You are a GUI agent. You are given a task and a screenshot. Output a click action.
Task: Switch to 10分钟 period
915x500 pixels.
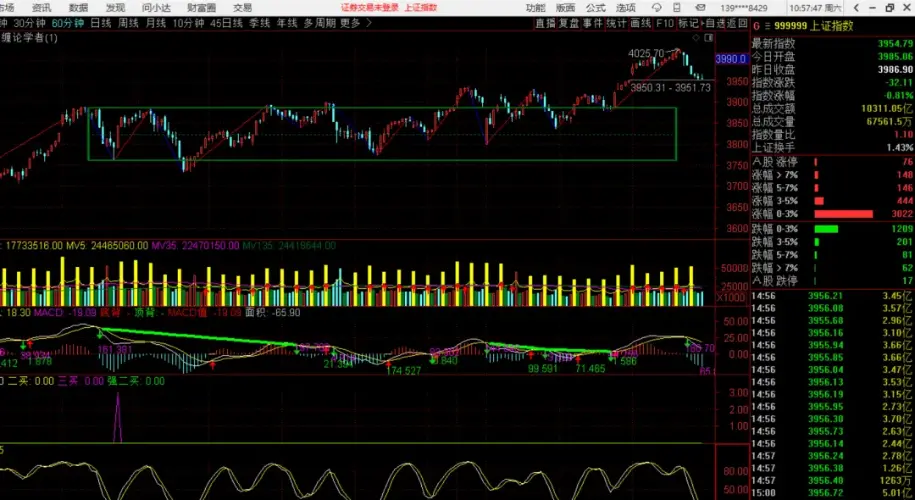point(188,23)
